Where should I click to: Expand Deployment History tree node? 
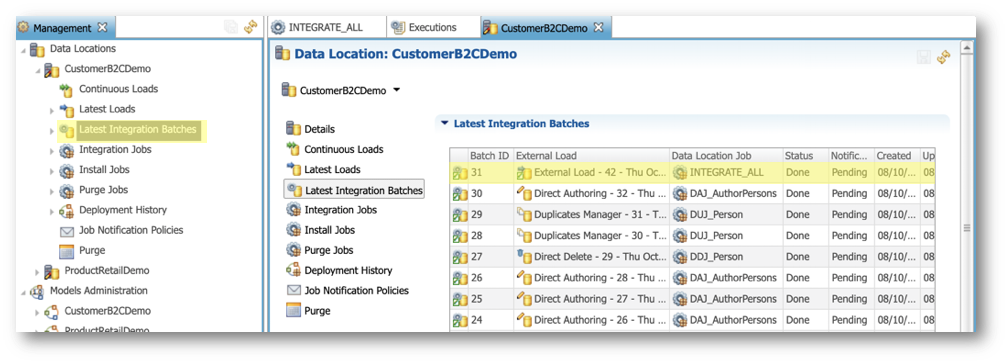coord(53,211)
